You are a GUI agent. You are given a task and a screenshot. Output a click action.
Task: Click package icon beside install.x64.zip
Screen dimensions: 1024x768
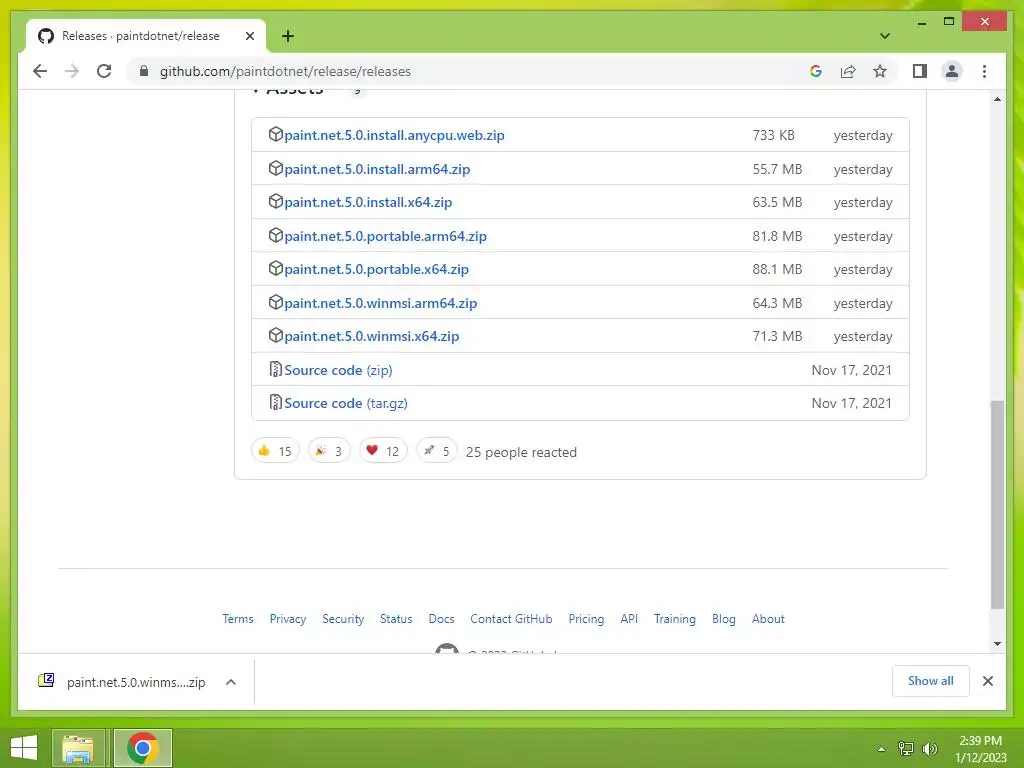(276, 201)
